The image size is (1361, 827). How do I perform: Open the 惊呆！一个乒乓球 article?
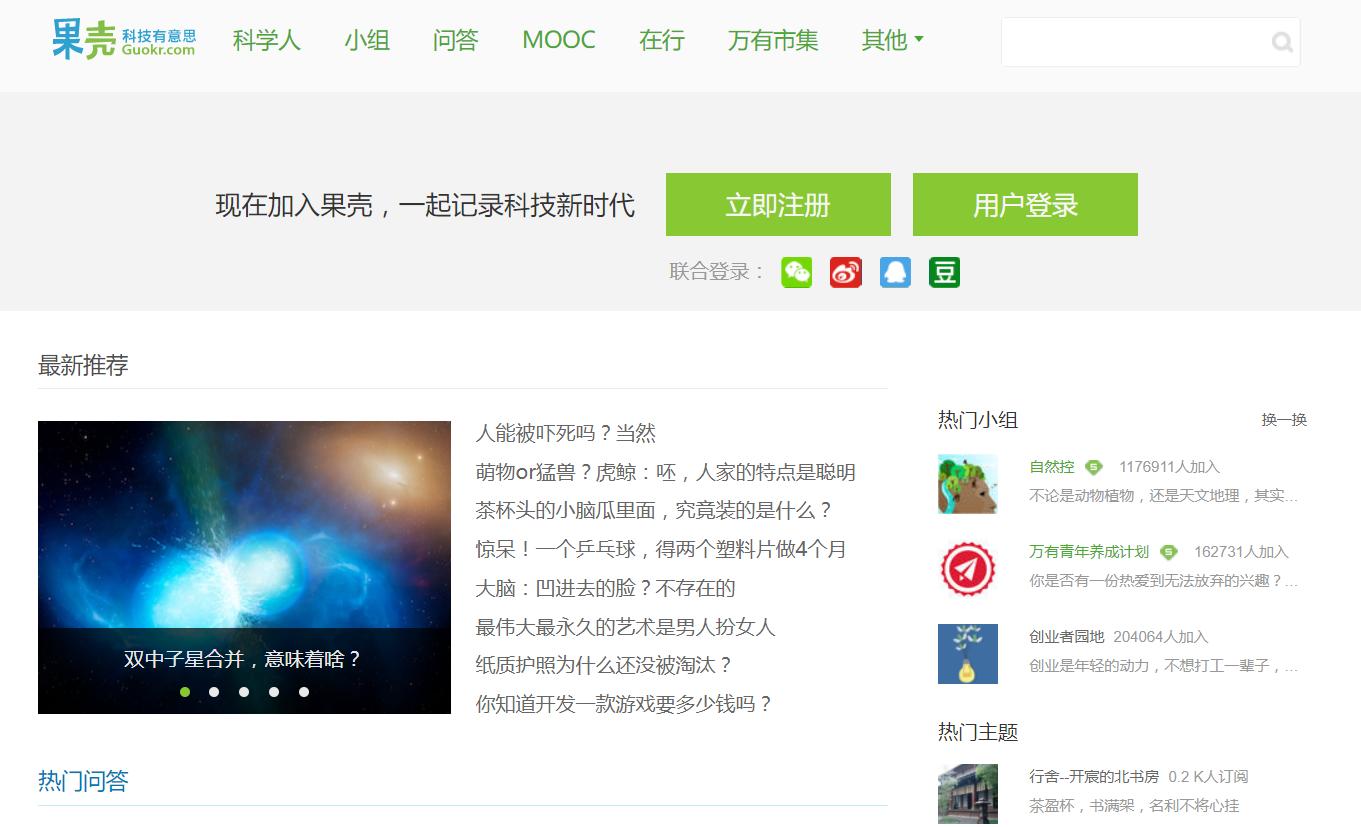[661, 549]
